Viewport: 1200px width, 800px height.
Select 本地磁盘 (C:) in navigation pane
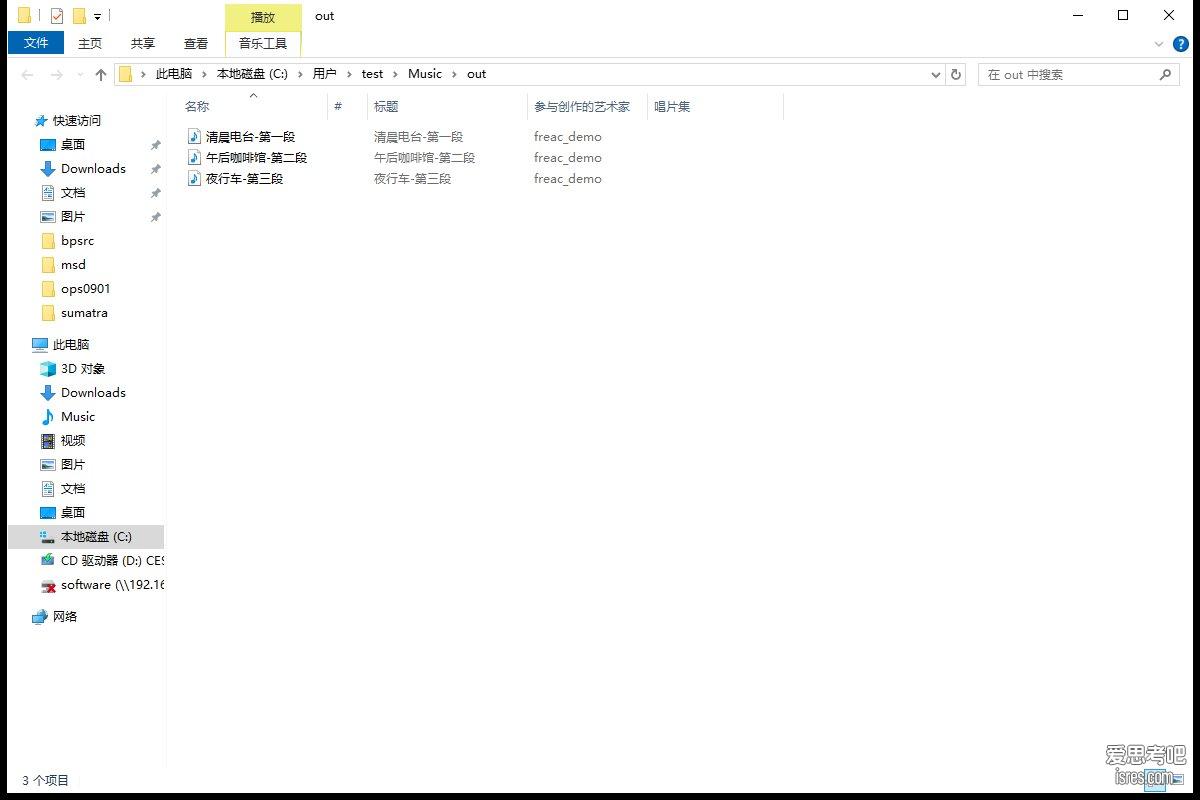point(86,536)
